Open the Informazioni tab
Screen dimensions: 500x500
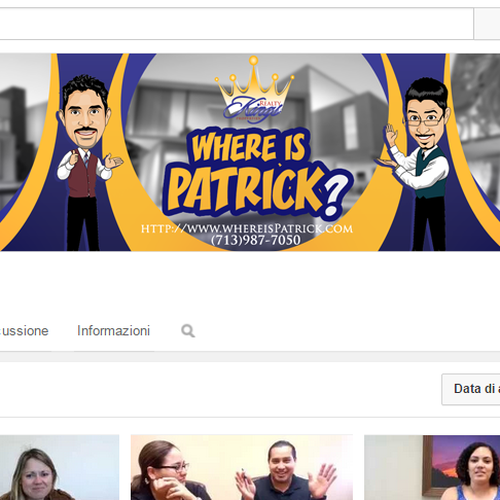click(x=114, y=331)
